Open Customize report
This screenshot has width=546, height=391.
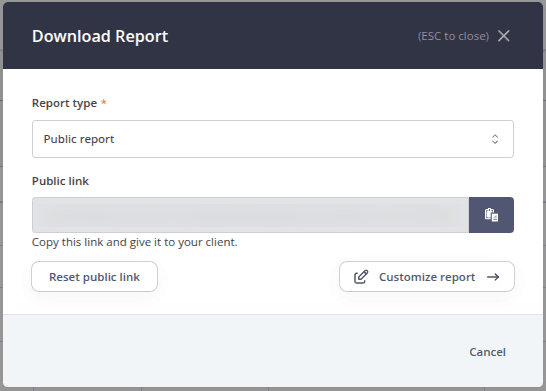(x=427, y=277)
